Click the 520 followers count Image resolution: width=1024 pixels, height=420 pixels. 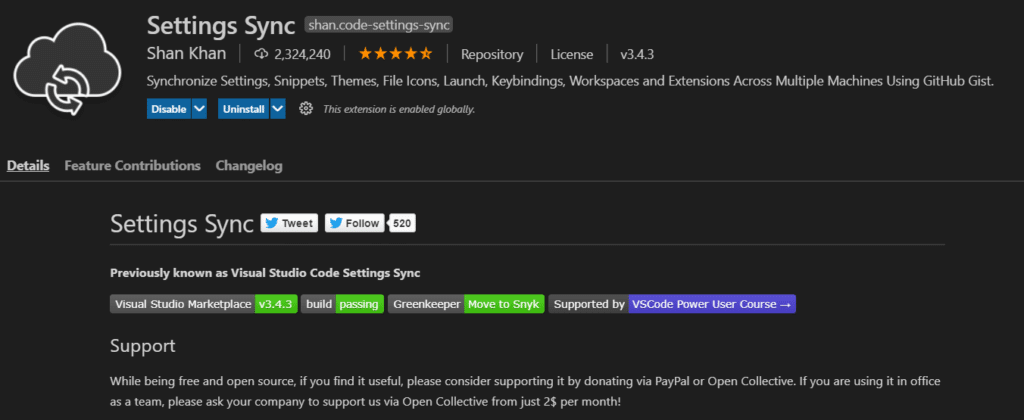pos(402,223)
